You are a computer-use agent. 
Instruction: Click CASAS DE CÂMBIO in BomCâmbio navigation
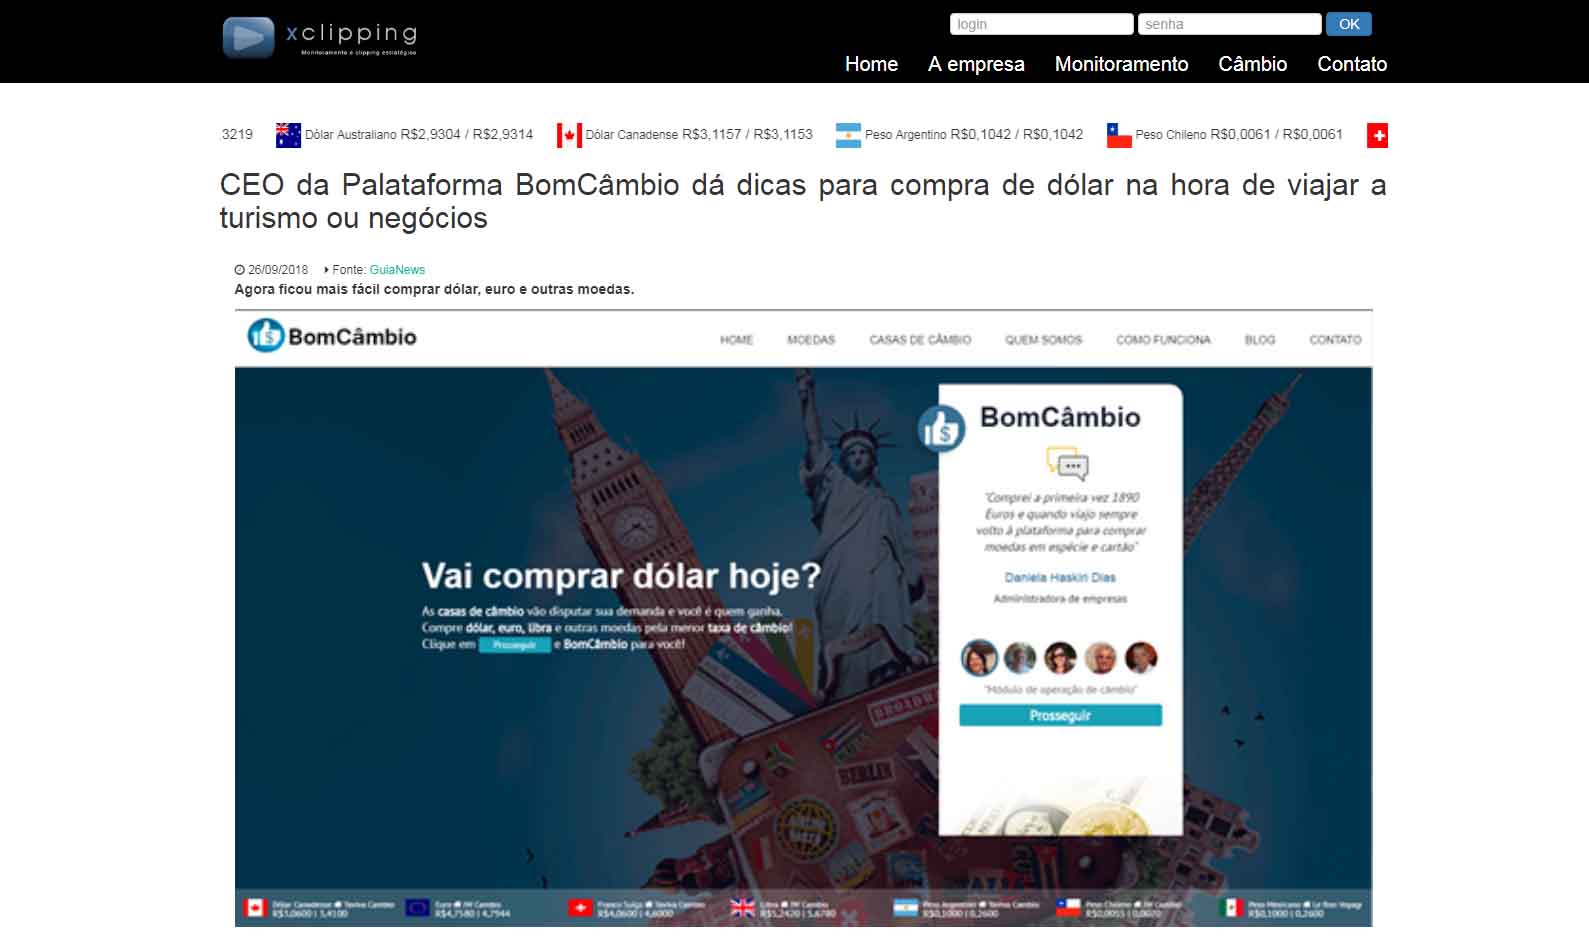(920, 340)
